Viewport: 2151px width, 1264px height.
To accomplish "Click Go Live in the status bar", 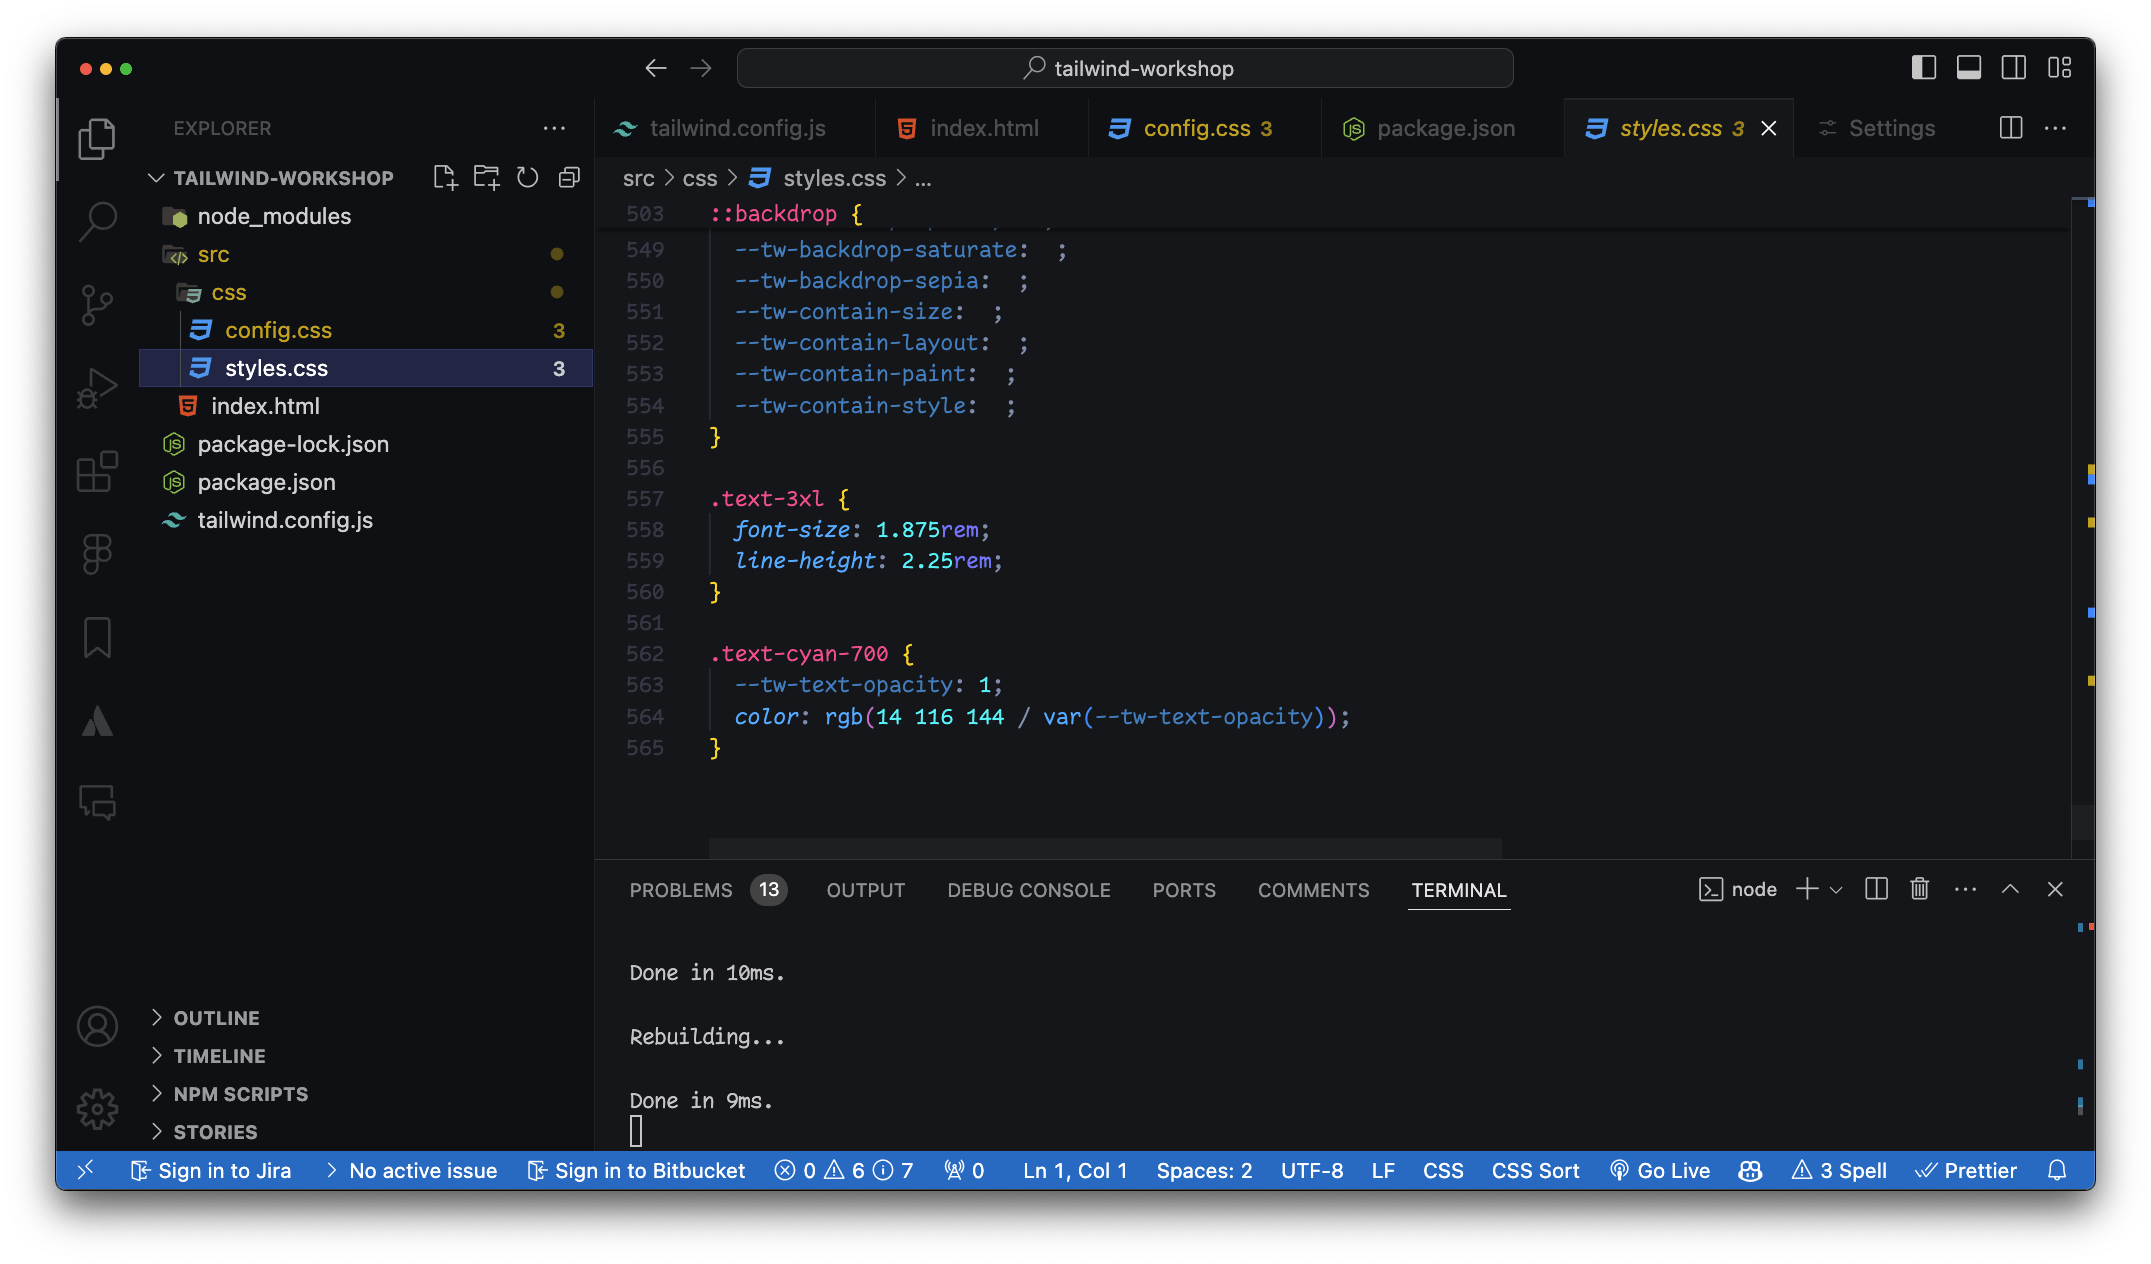I will point(1660,1170).
